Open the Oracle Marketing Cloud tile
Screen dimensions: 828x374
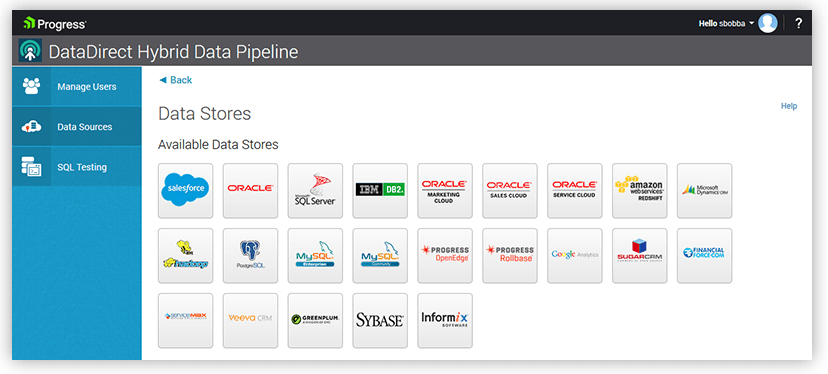445,191
